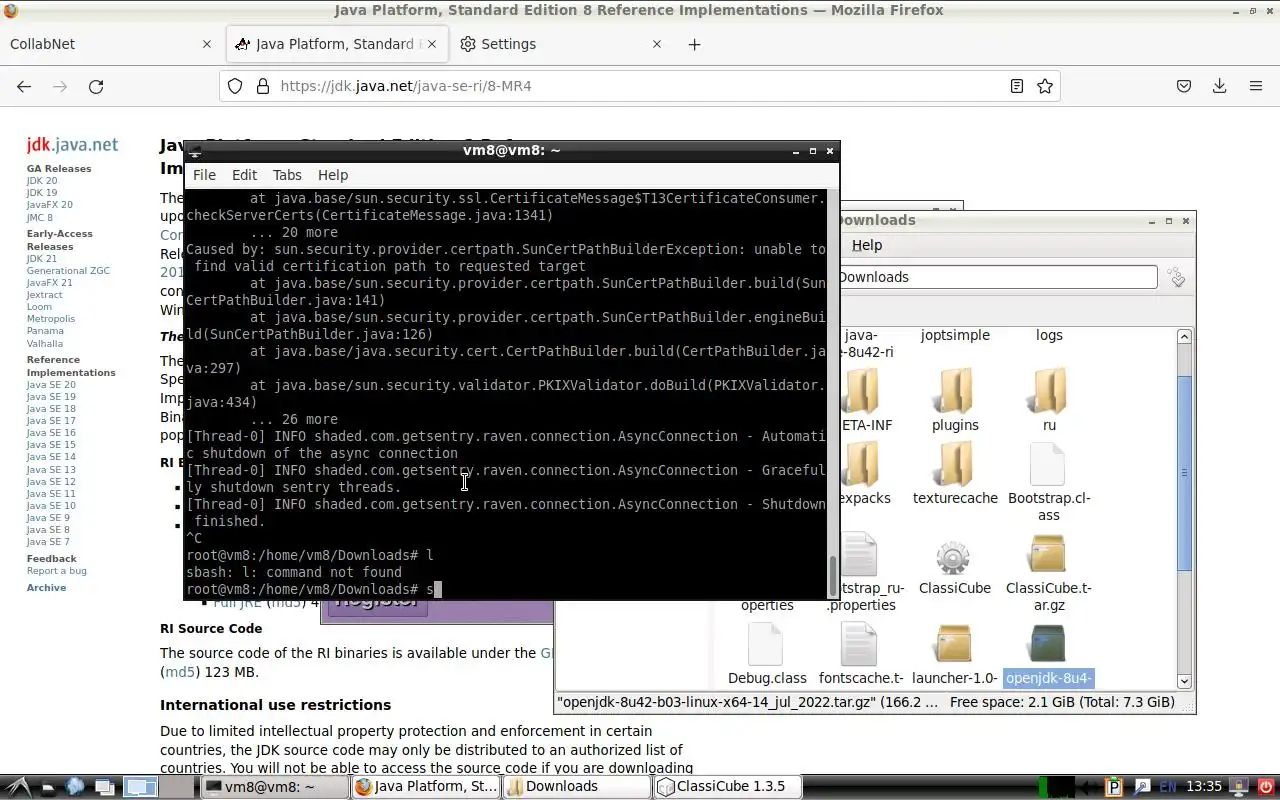The image size is (1280, 800).
Task: Open Report a bug link
Action: click(57, 571)
